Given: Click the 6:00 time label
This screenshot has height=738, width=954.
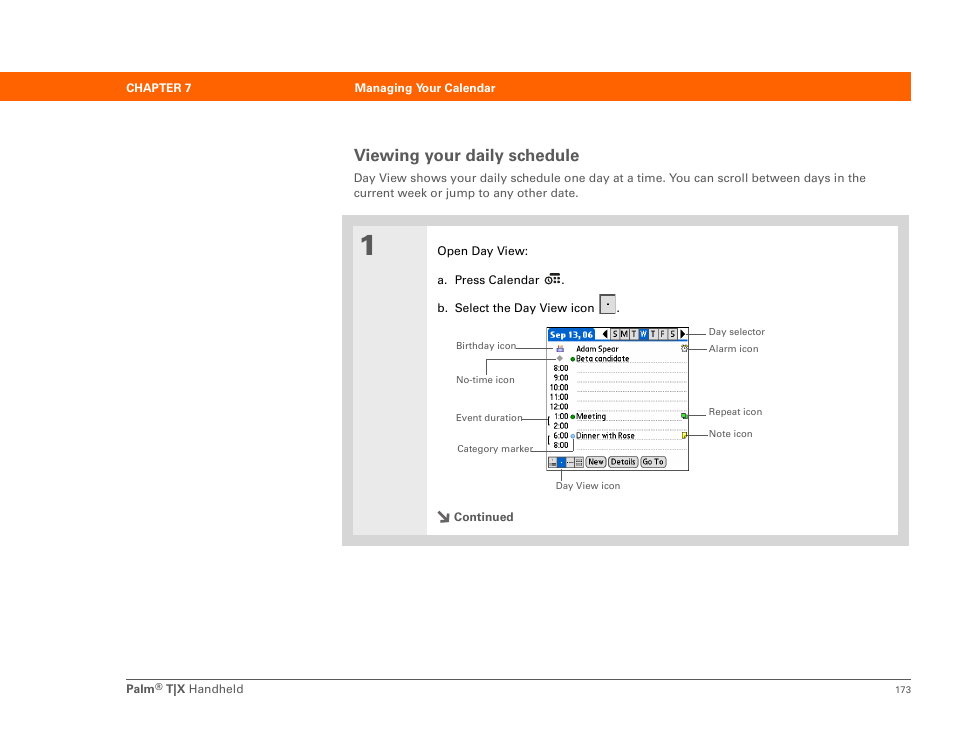Looking at the screenshot, I should (561, 436).
